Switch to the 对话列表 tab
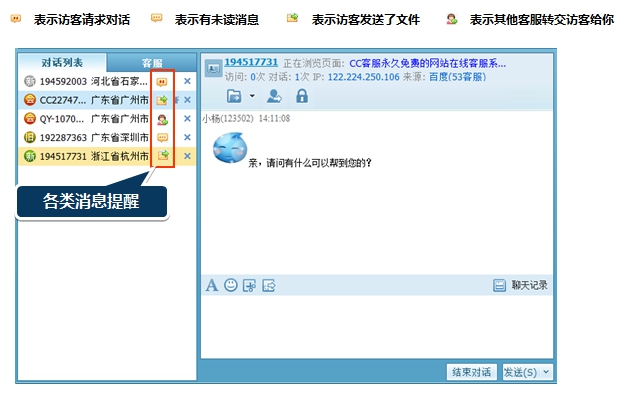This screenshot has height=402, width=627. pyautogui.click(x=62, y=62)
